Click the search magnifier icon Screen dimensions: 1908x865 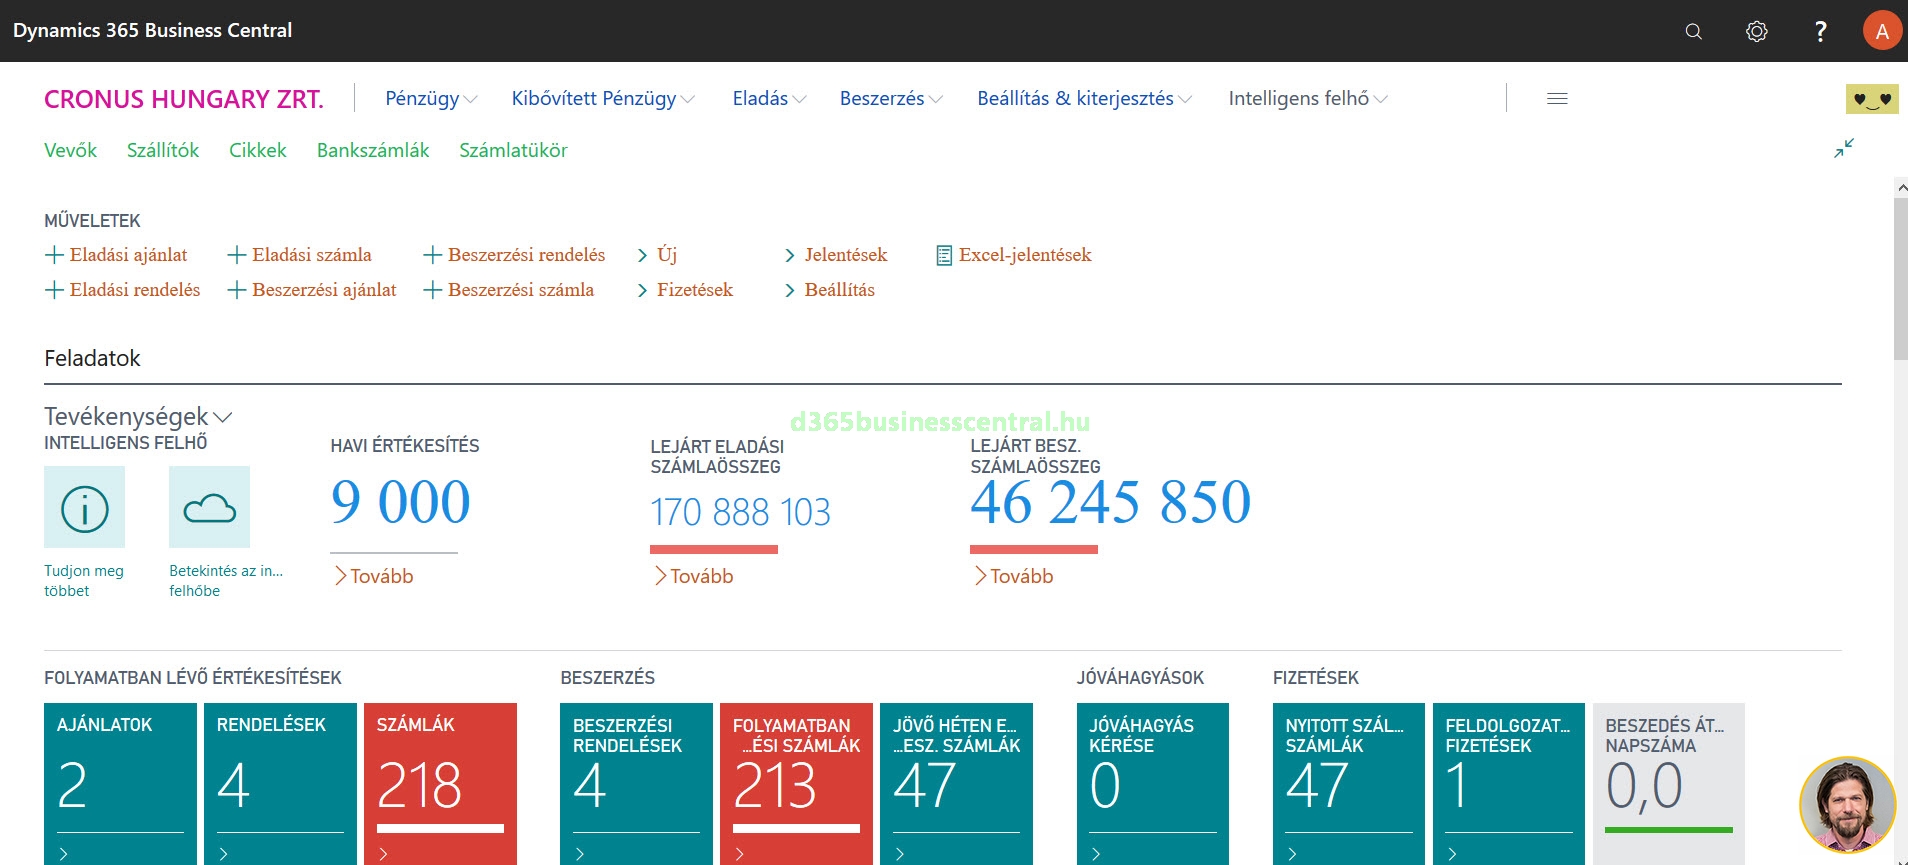pyautogui.click(x=1693, y=31)
